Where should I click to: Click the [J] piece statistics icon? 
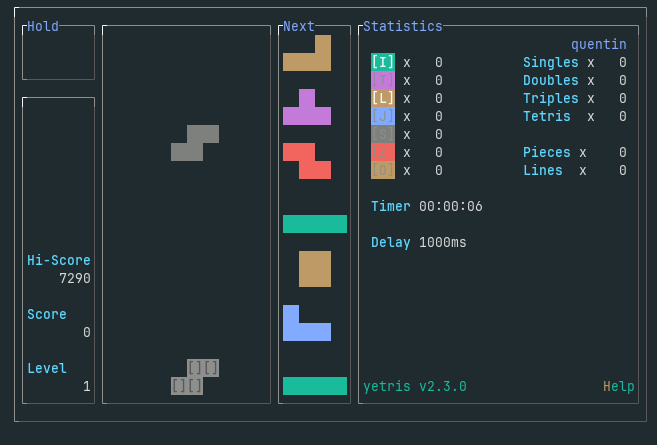click(383, 116)
